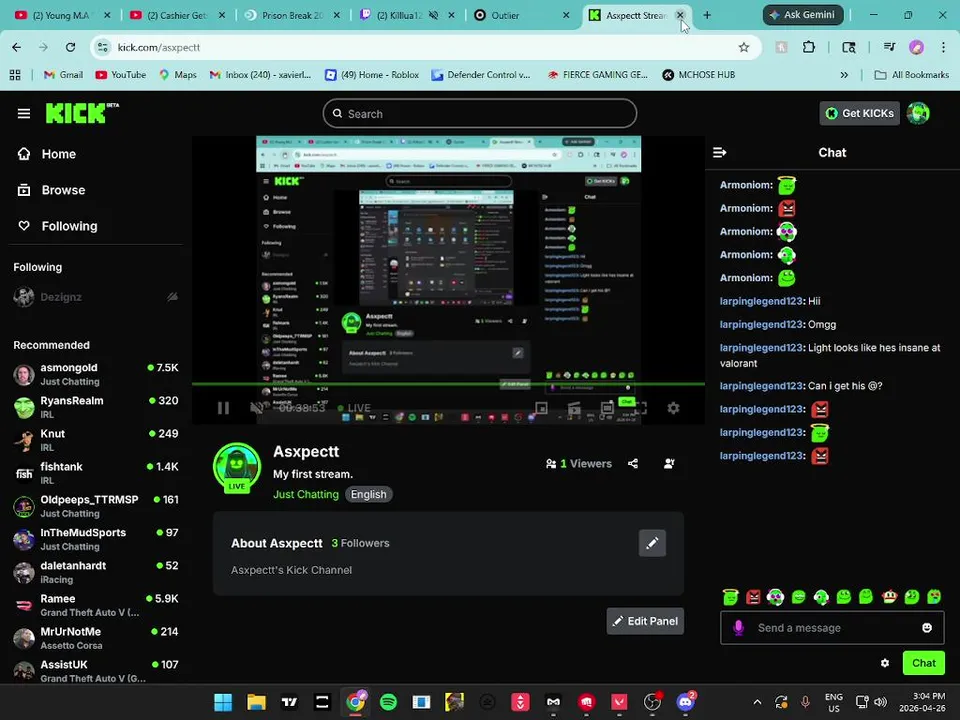Open the MrUrNotMe channel
Image resolution: width=960 pixels, height=720 pixels.
[96, 639]
